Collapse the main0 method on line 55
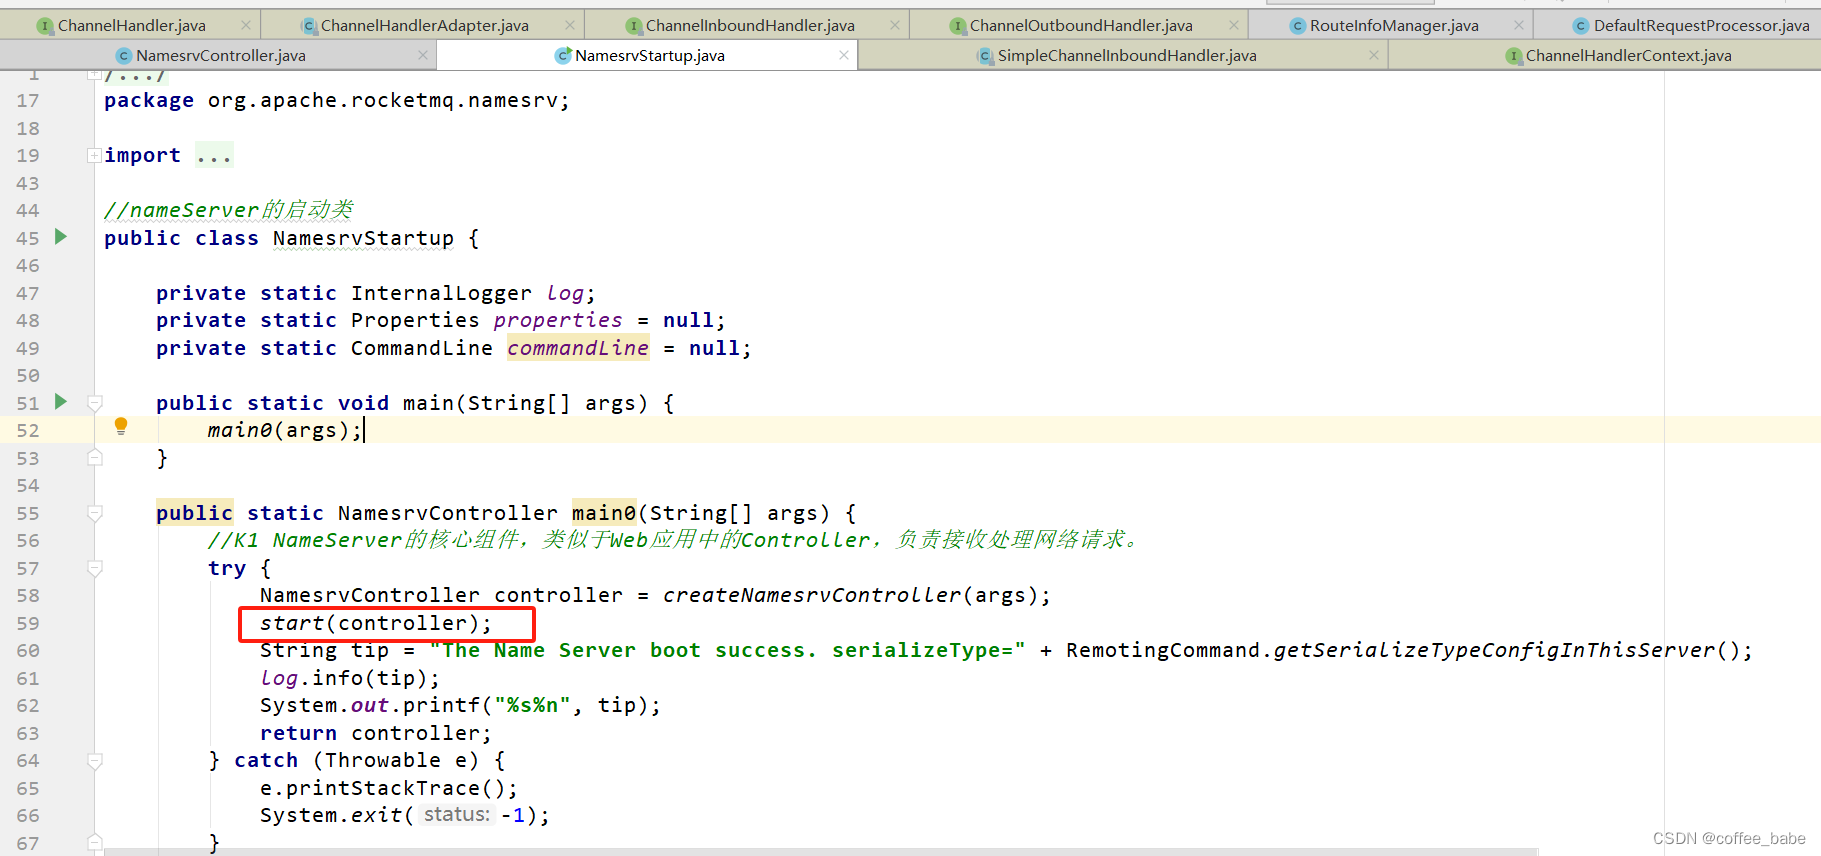This screenshot has height=856, width=1821. [95, 513]
